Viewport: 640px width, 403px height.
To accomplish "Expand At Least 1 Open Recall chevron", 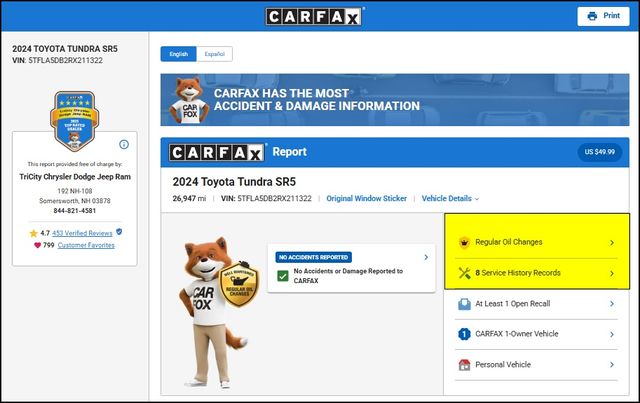I will tap(612, 304).
